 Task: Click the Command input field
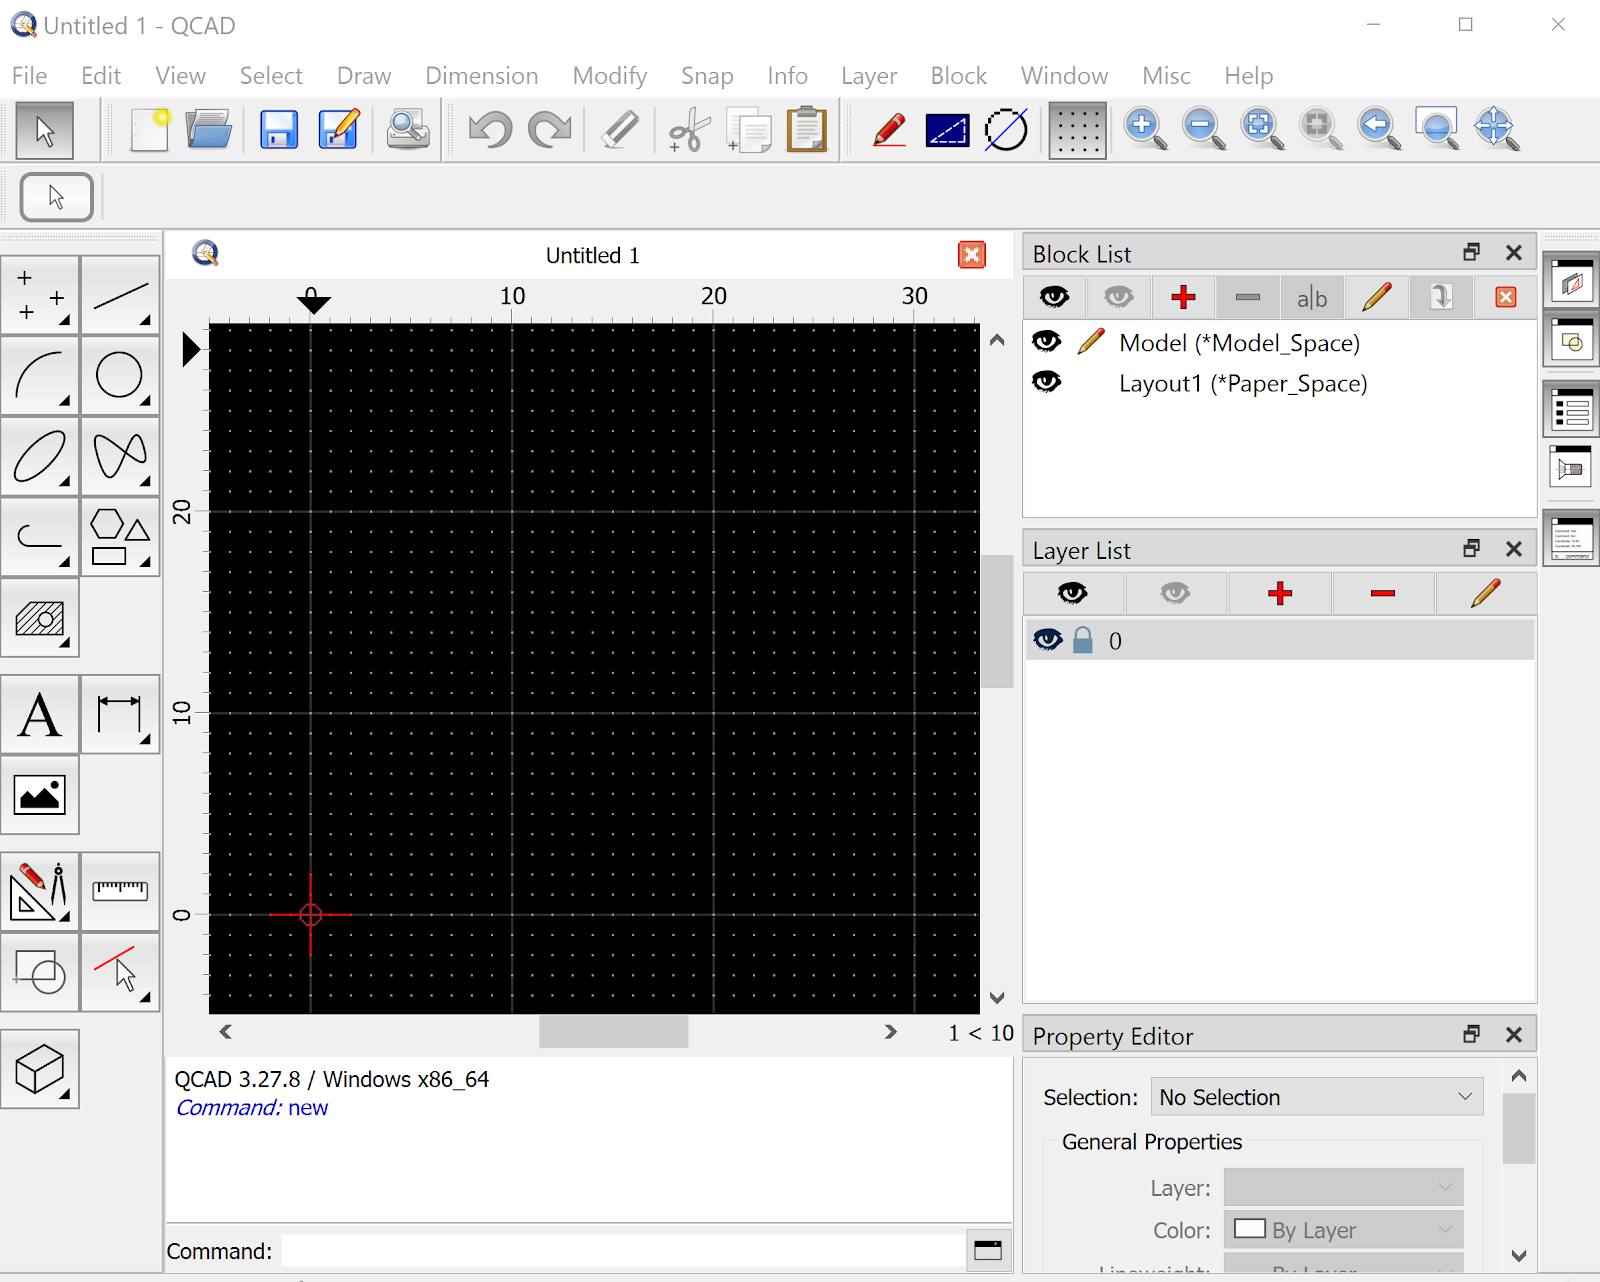tap(624, 1250)
